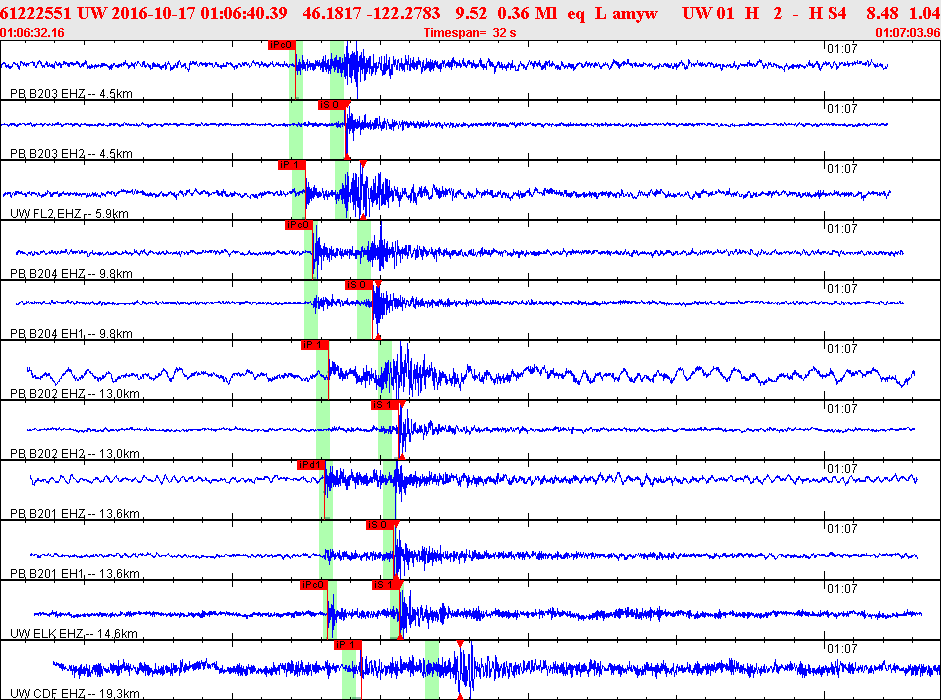941x700 pixels.
Task: Click the 01:07 tick label on ELK EHZ
Action: point(843,589)
